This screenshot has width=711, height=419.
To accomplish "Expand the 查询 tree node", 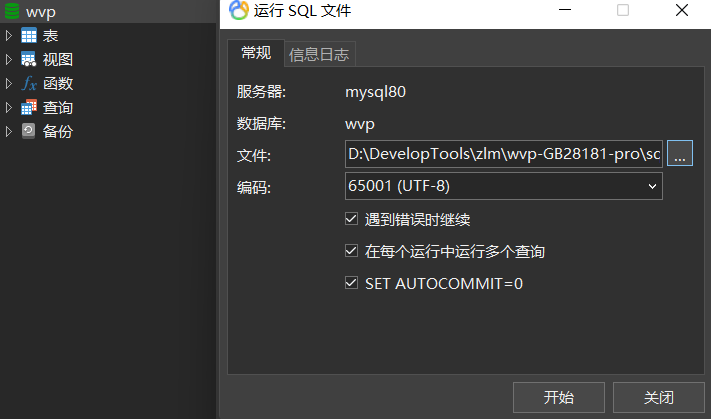I will 9,107.
